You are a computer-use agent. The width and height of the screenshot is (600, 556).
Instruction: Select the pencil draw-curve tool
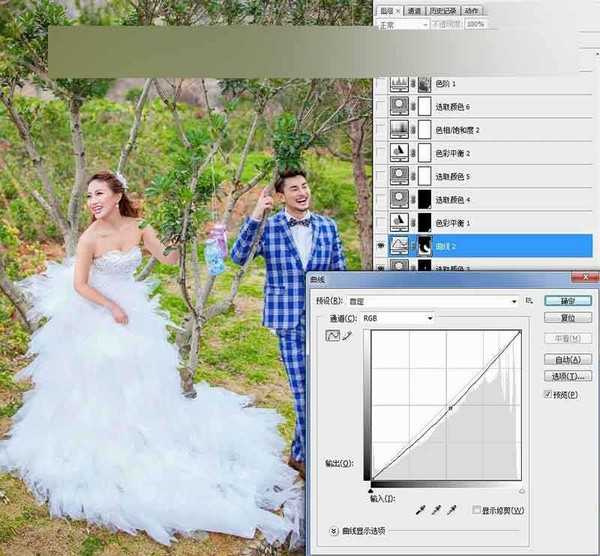[348, 337]
